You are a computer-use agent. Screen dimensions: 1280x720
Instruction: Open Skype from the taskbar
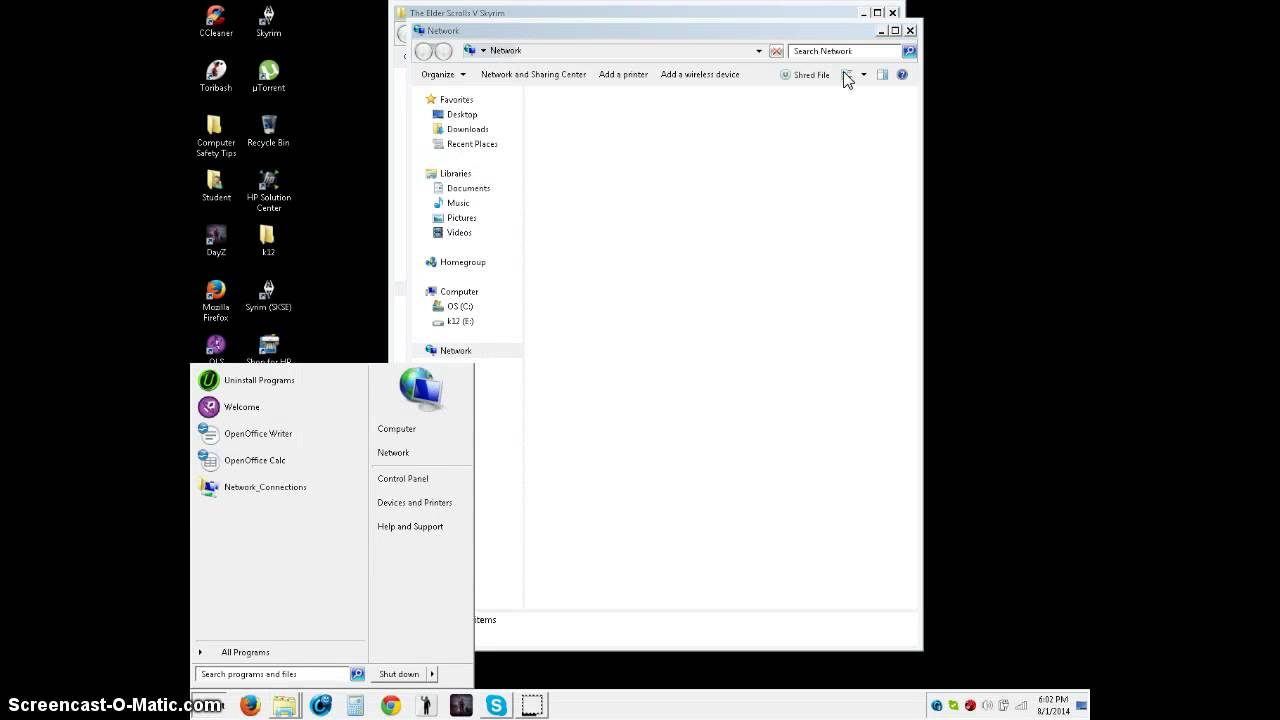pos(496,706)
